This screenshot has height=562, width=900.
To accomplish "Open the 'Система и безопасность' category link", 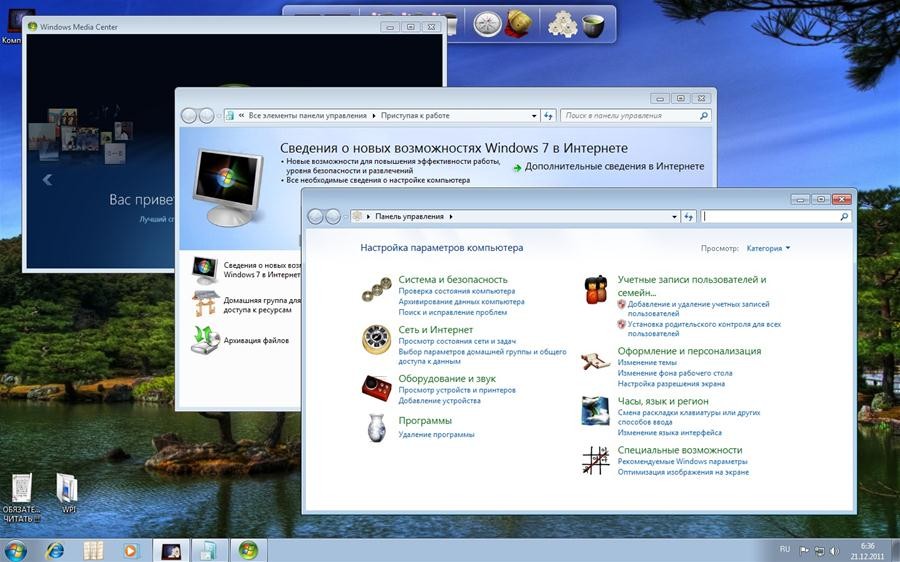I will [453, 280].
